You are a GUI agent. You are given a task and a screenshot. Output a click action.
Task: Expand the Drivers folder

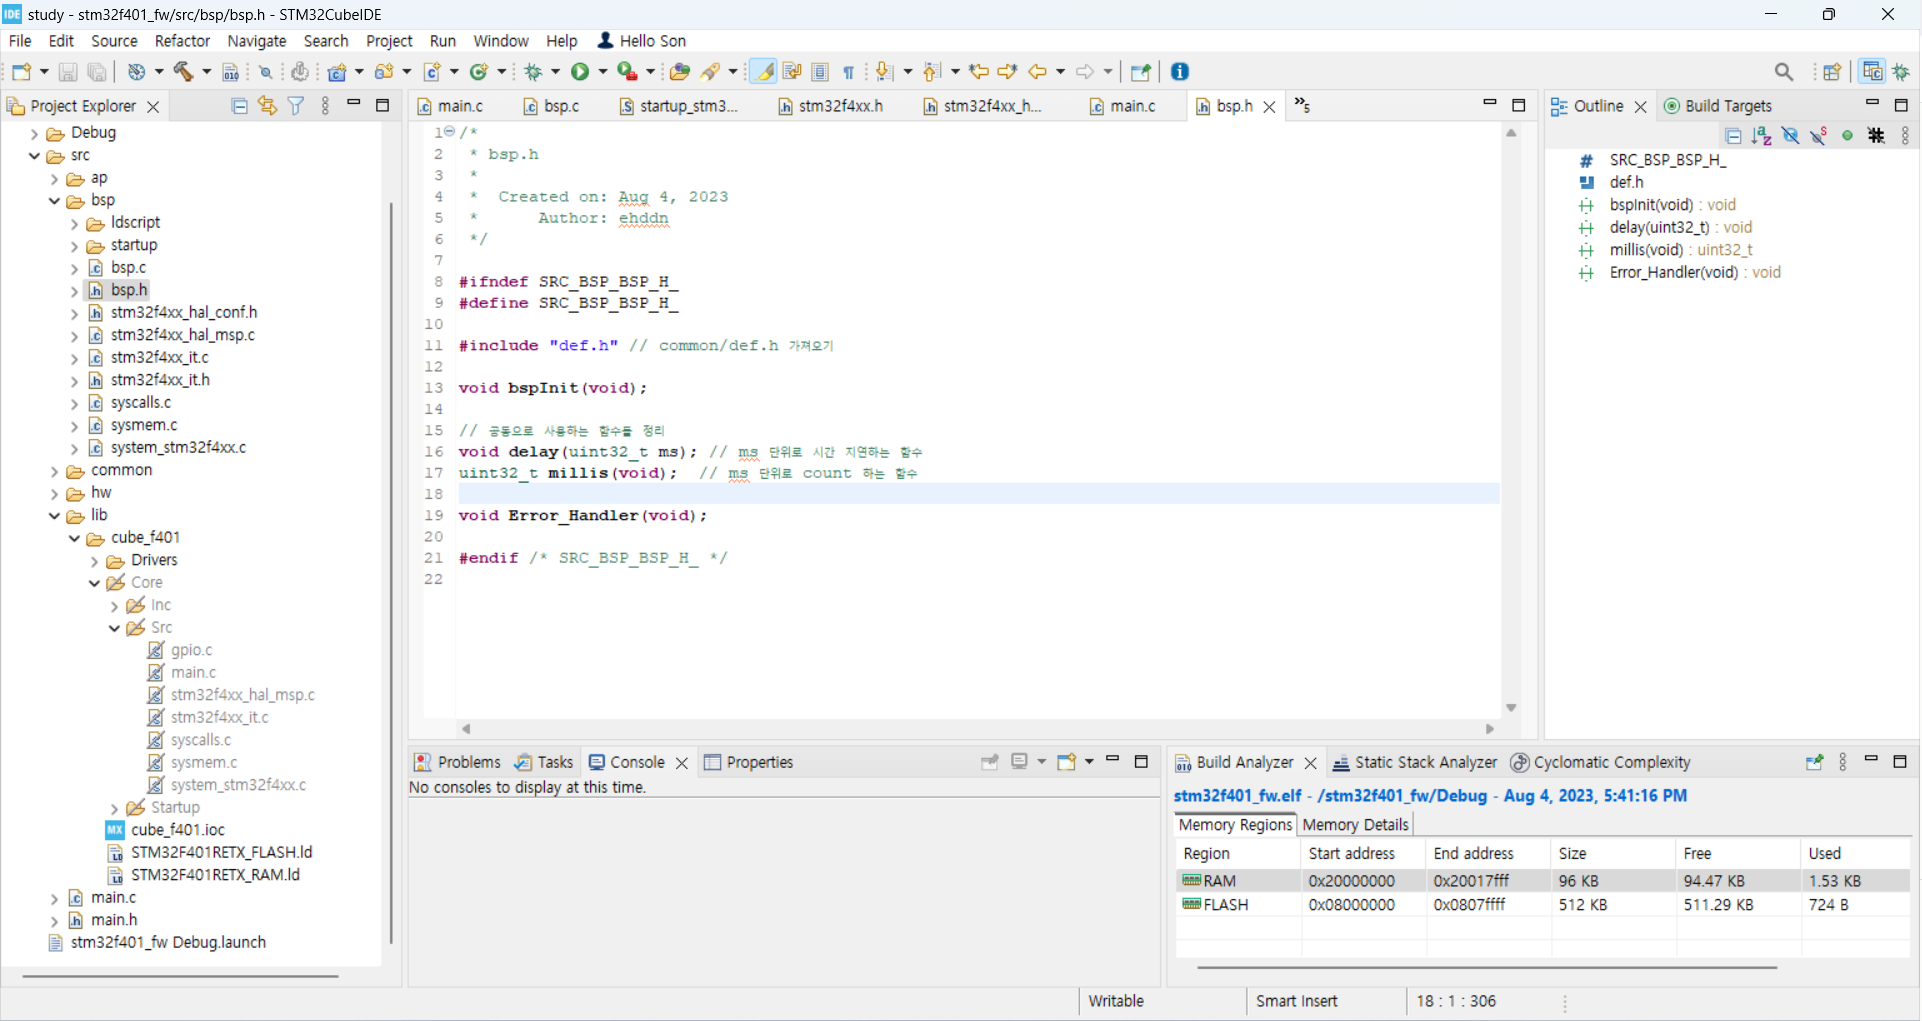[95, 561]
